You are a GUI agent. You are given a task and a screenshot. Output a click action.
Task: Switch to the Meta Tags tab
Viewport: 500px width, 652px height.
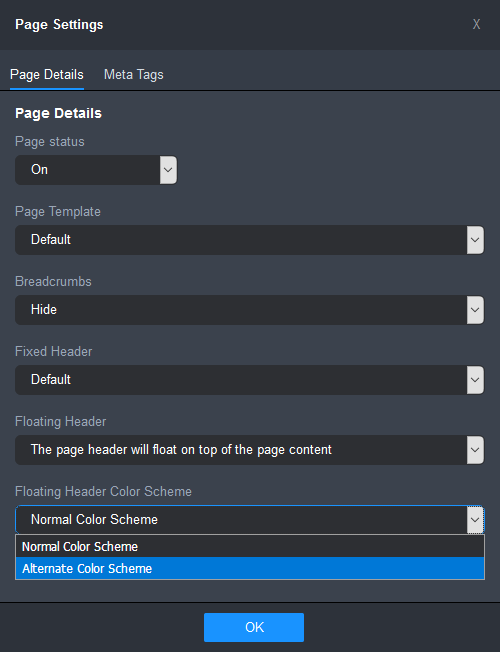(x=134, y=75)
